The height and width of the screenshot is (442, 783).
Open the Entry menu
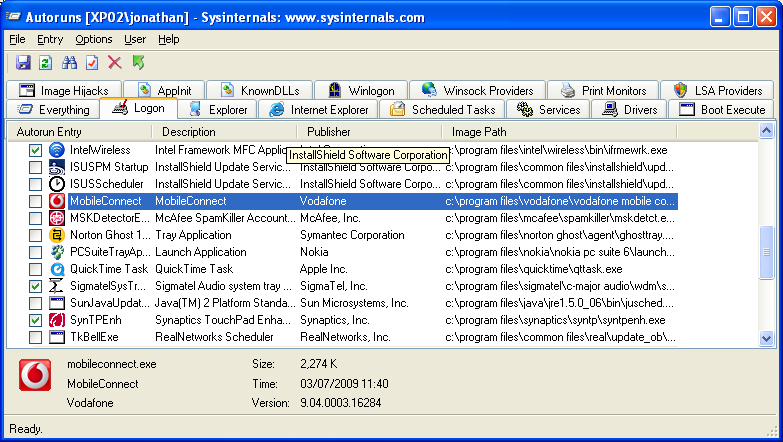50,39
